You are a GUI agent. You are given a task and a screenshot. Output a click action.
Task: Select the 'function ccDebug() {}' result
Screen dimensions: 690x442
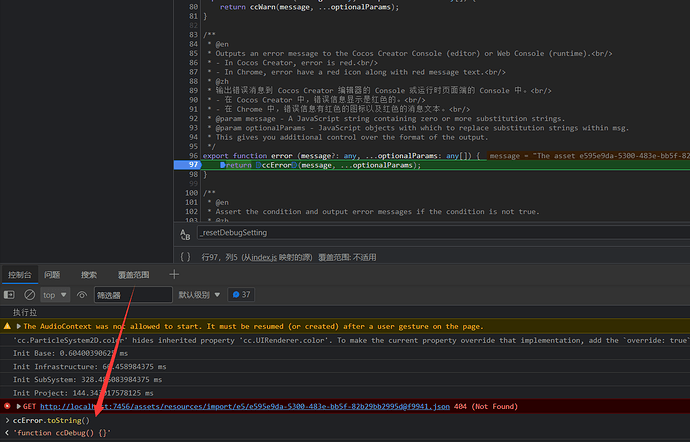tap(62, 433)
